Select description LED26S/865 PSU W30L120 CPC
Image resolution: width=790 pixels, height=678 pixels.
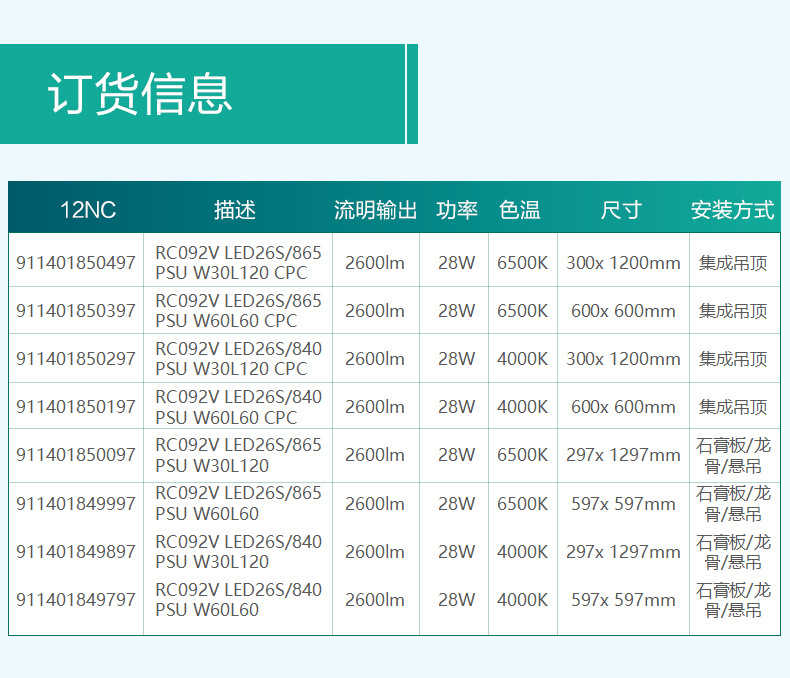pos(238,262)
